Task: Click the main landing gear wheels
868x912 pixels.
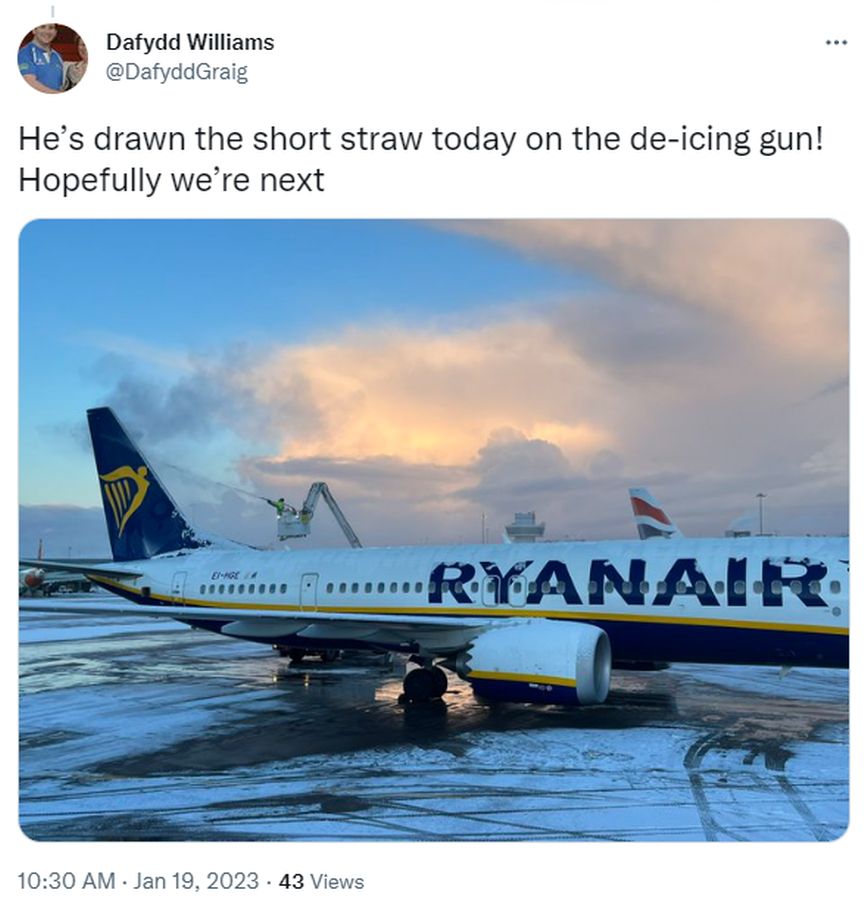Action: click(425, 683)
